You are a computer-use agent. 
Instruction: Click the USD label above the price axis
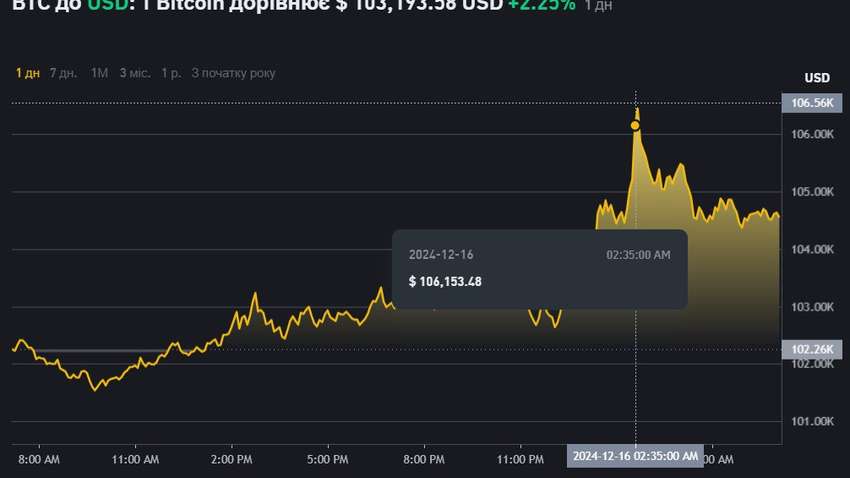[x=817, y=78]
